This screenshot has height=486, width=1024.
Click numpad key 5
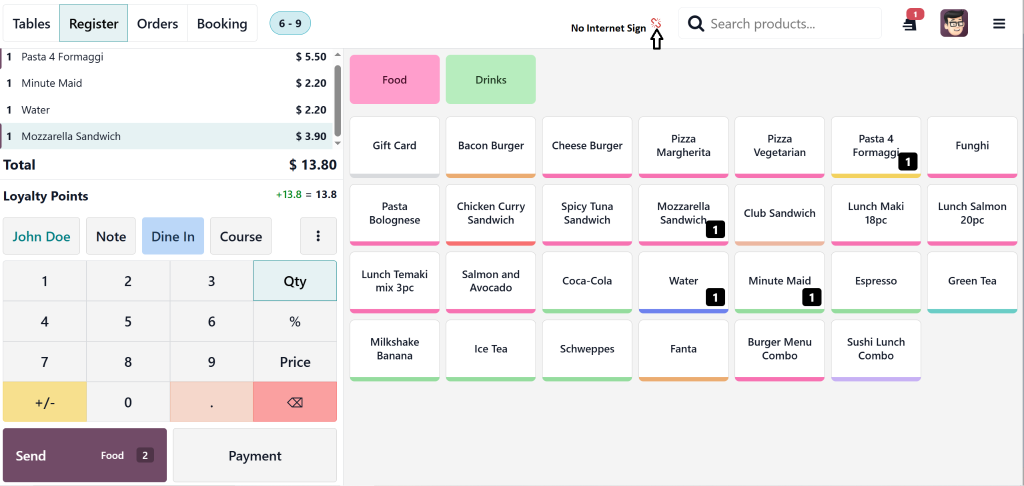pos(128,321)
